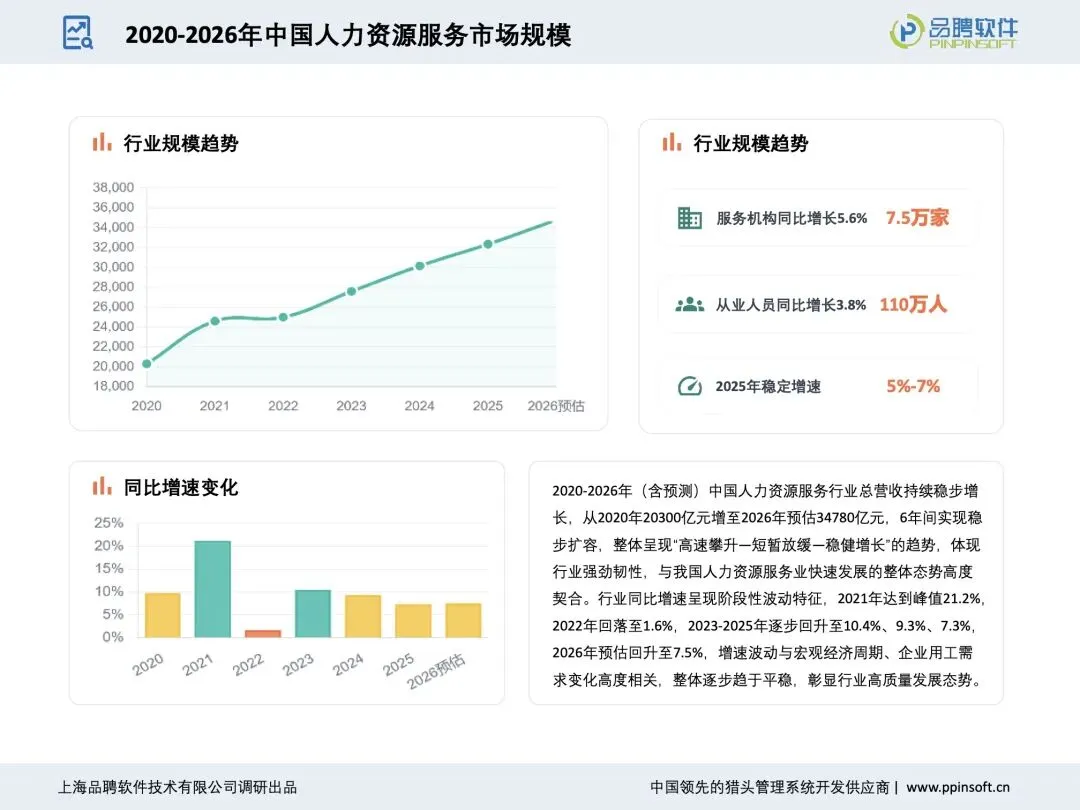Click the chart-search icon beside the page title
Viewport: 1080px width, 810px height.
point(77,33)
